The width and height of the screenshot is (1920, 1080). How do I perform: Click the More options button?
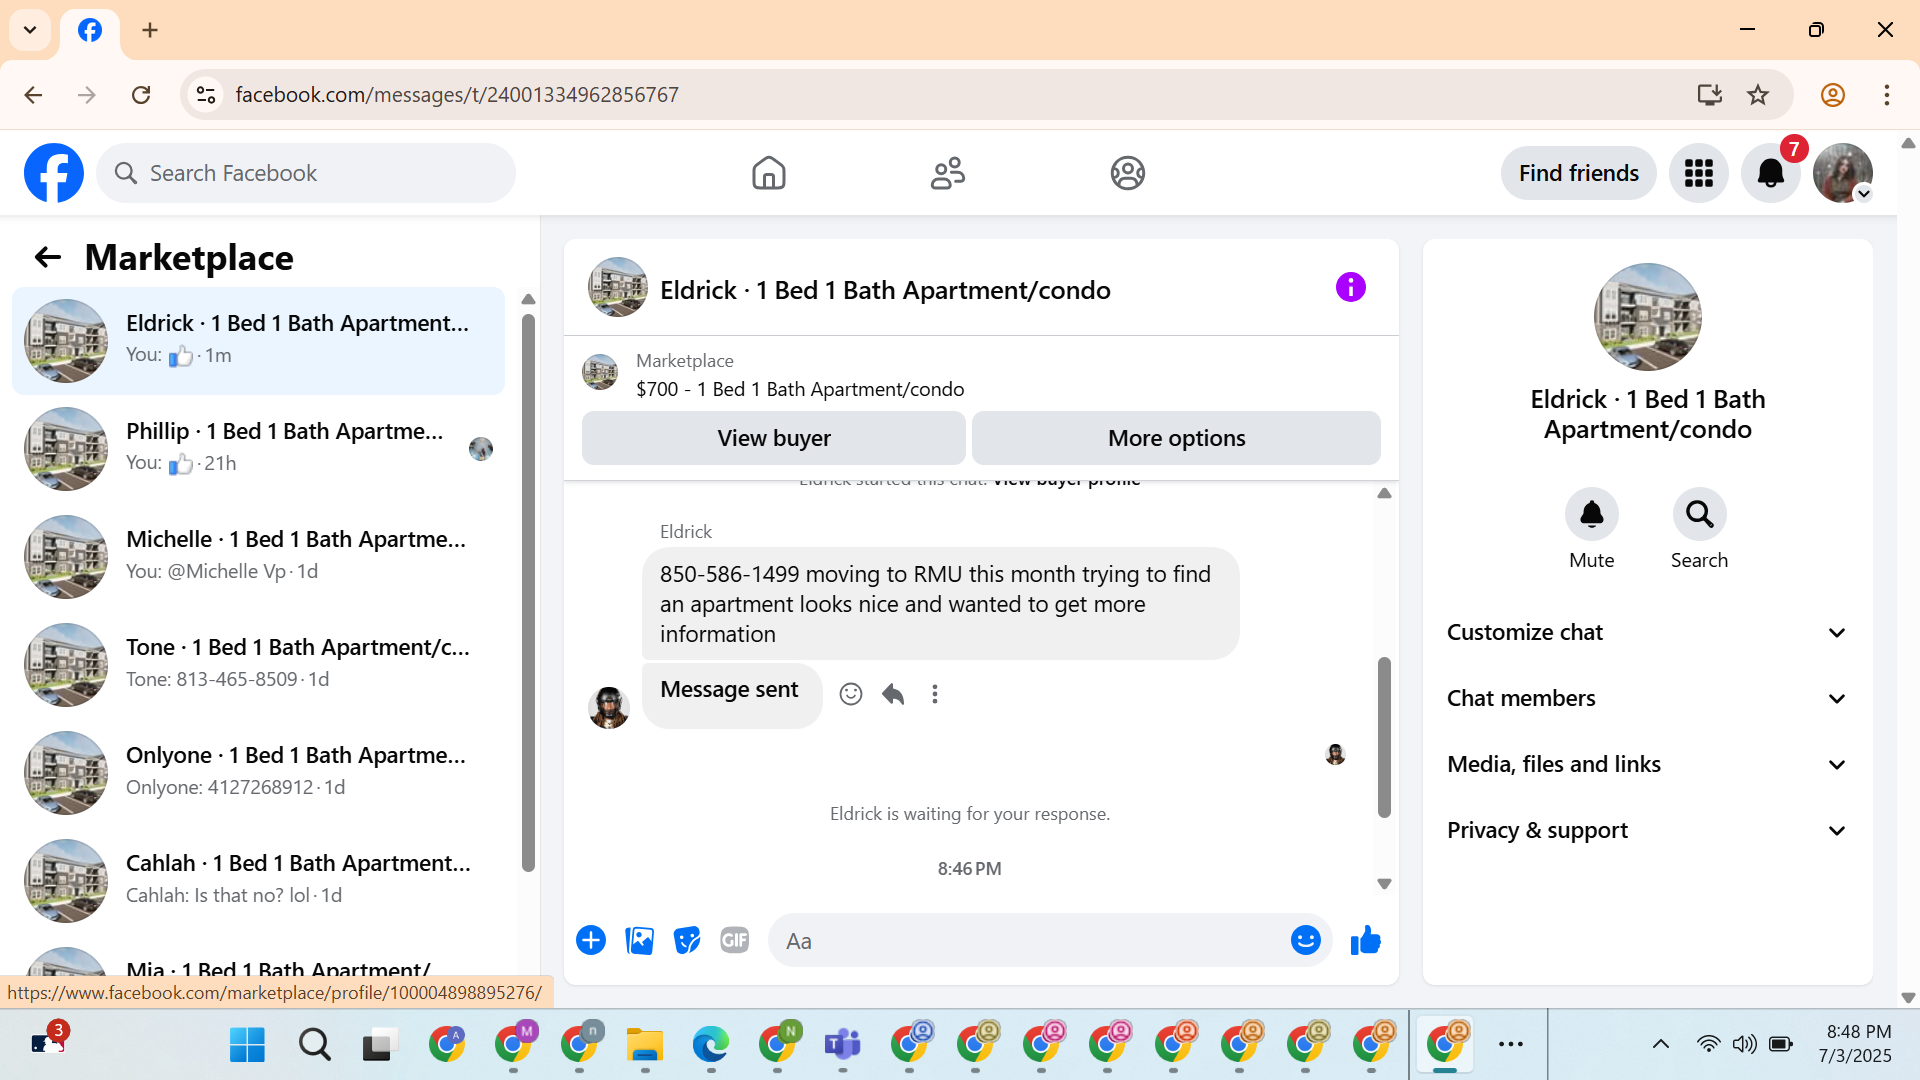click(x=1176, y=438)
